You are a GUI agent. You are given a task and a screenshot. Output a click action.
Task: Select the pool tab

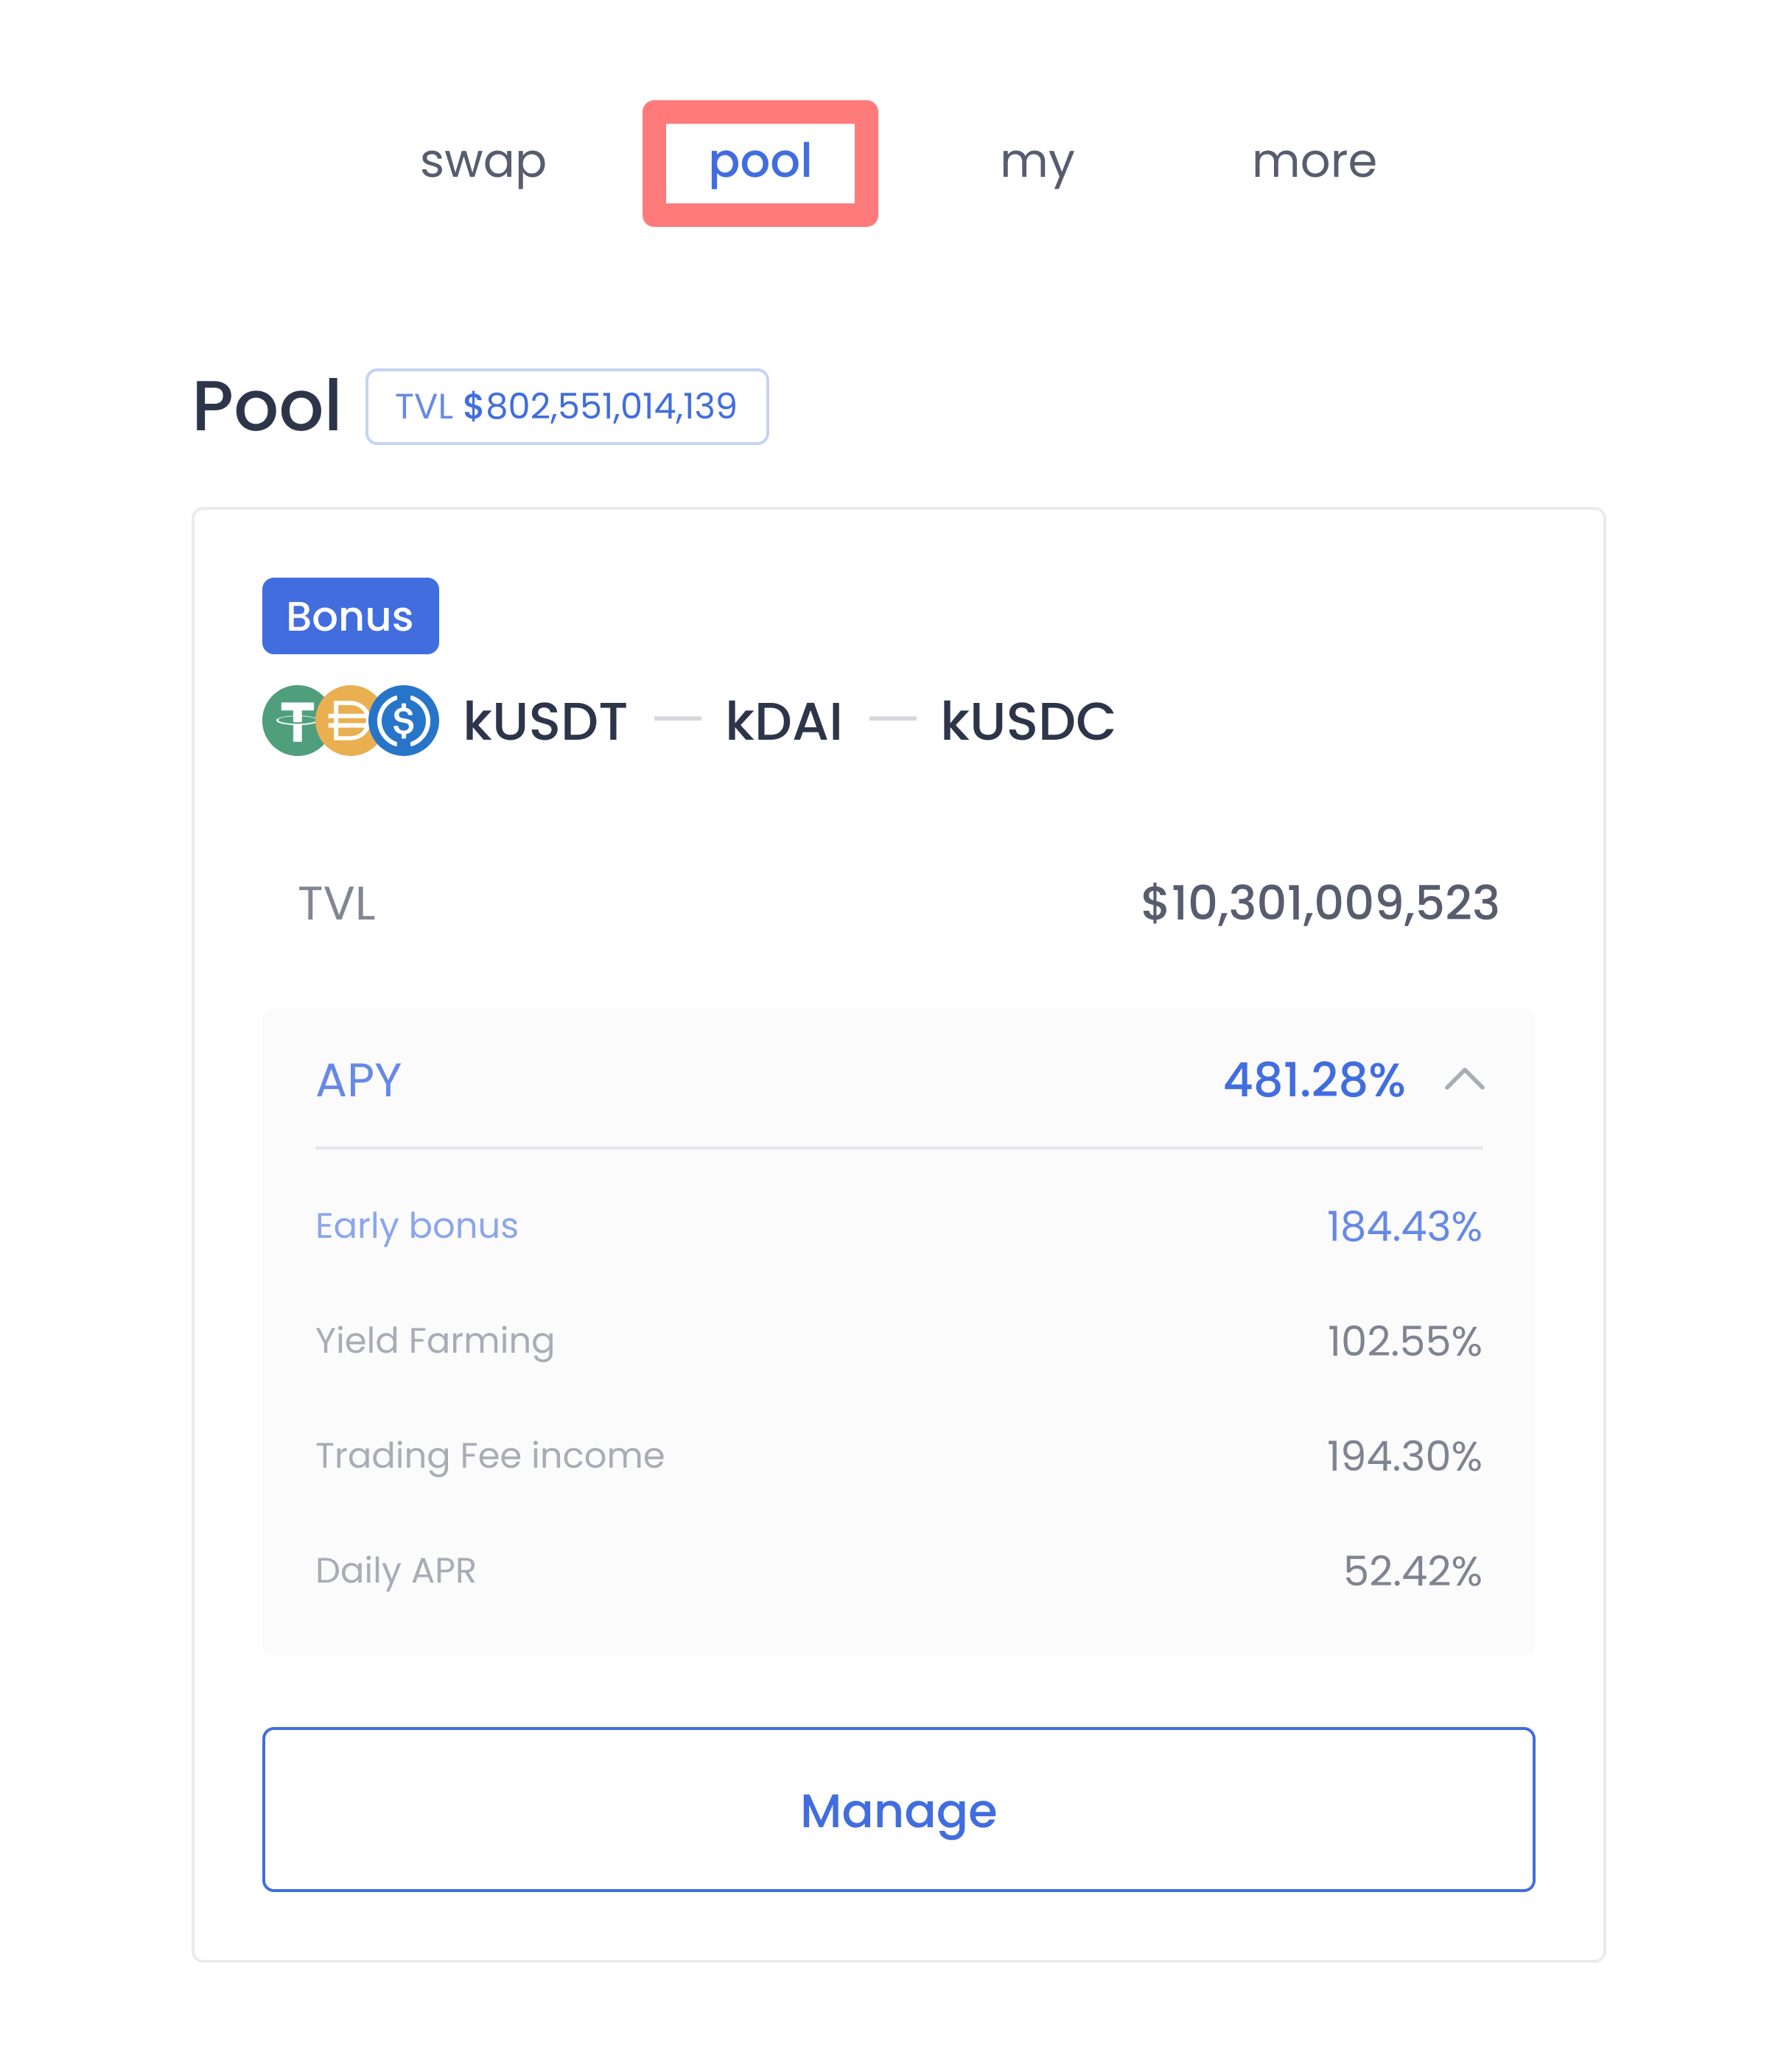tap(760, 162)
